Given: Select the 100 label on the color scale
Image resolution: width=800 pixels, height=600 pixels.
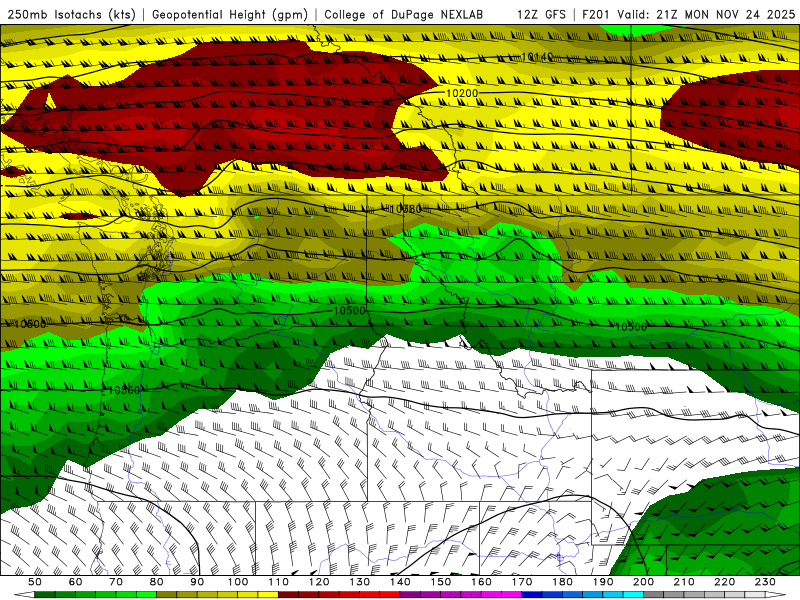Looking at the screenshot, I should pos(238,582).
